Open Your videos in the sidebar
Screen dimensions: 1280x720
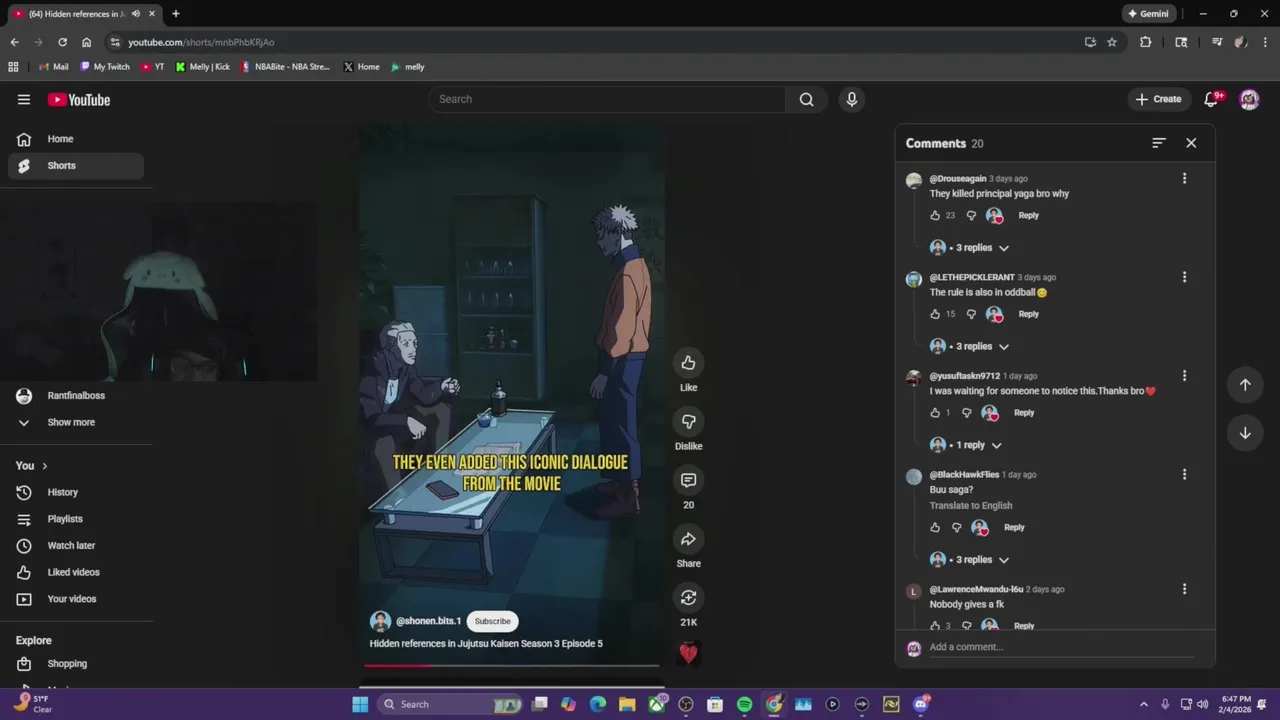tap(76, 599)
